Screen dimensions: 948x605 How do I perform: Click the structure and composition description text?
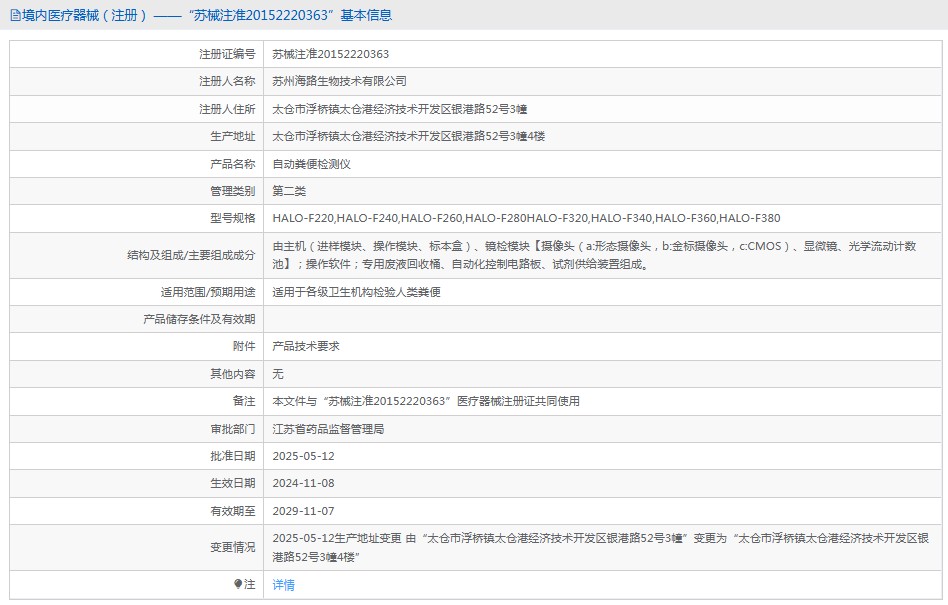pos(594,255)
